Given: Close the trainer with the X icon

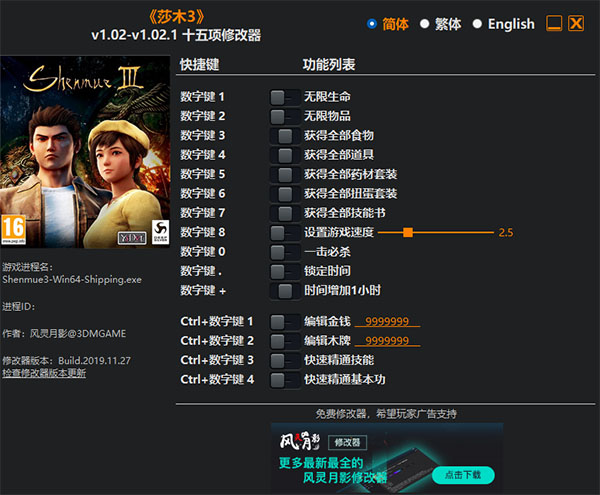Looking at the screenshot, I should [x=575, y=24].
